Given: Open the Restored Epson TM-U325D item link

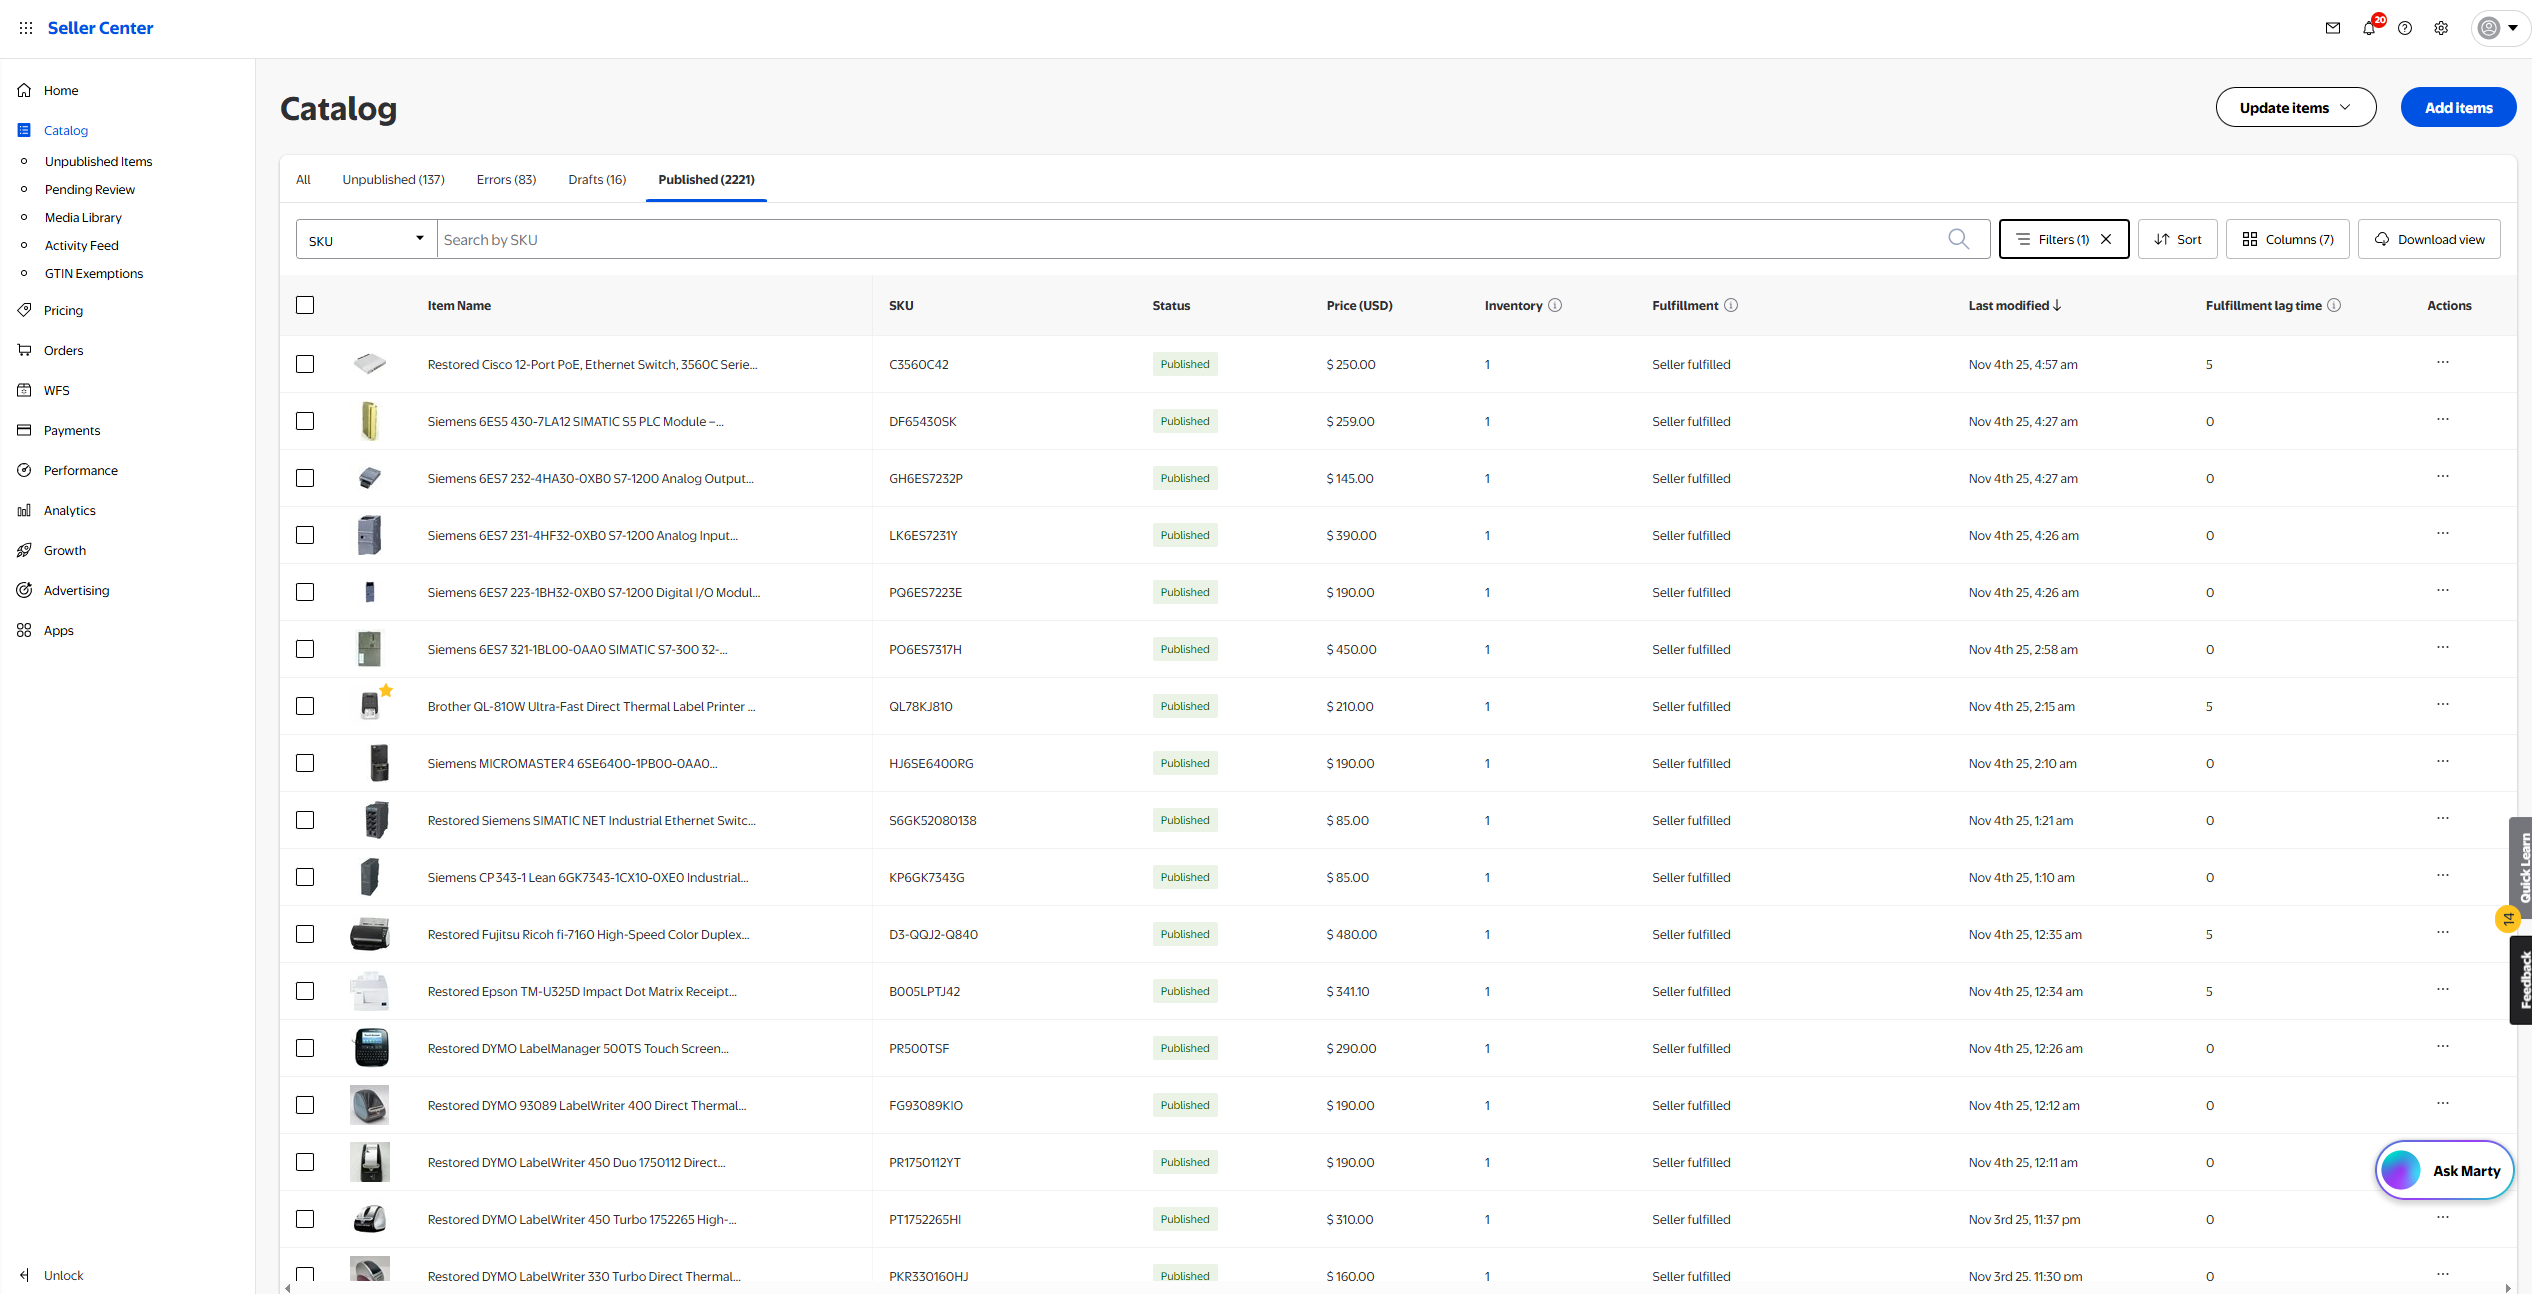Looking at the screenshot, I should click(x=582, y=991).
